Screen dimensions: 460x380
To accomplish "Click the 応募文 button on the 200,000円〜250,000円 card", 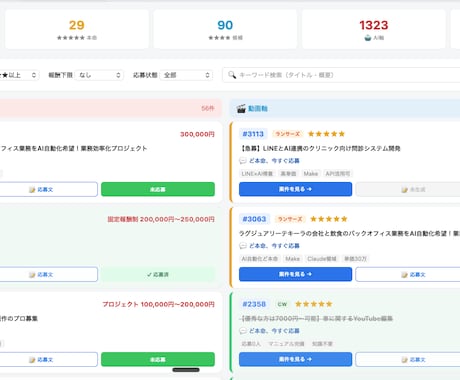I will click(x=49, y=274).
